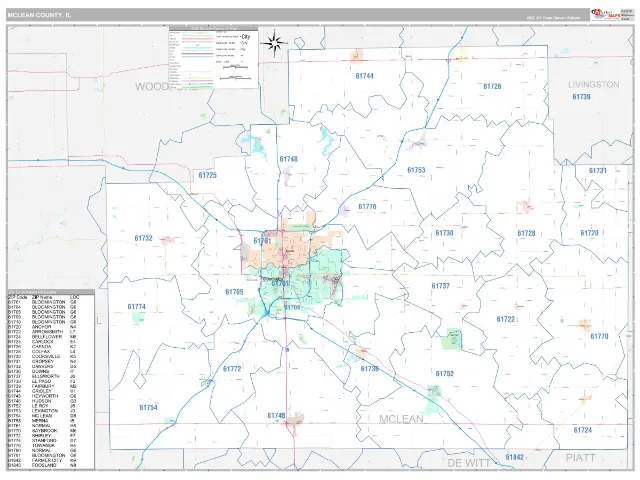Select the HUDSON row in ZIP index
Viewport: 640px width, 480px height.
click(x=42, y=401)
